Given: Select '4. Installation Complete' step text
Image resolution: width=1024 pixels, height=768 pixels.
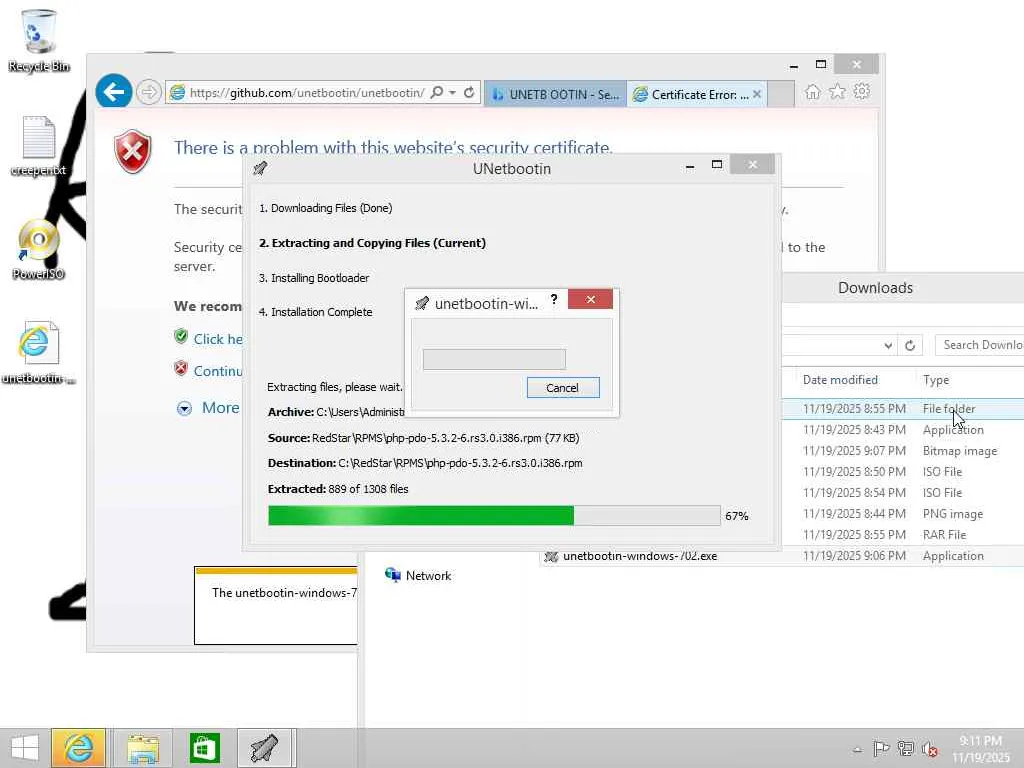Looking at the screenshot, I should [x=315, y=312].
